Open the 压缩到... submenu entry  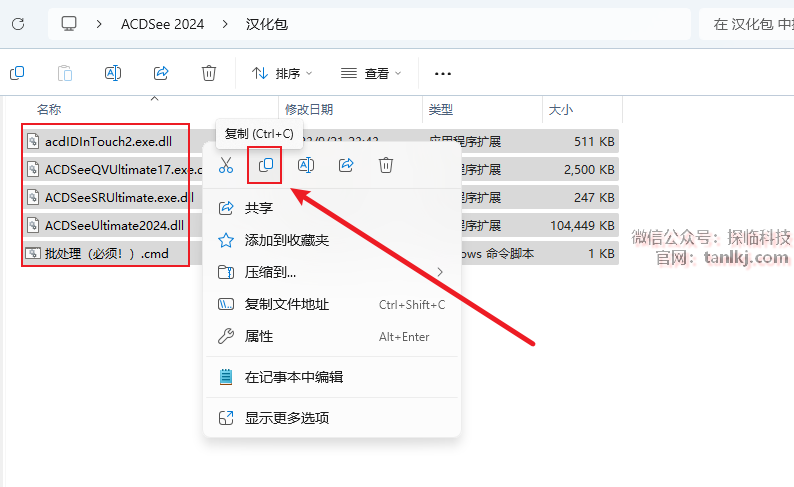[x=332, y=272]
